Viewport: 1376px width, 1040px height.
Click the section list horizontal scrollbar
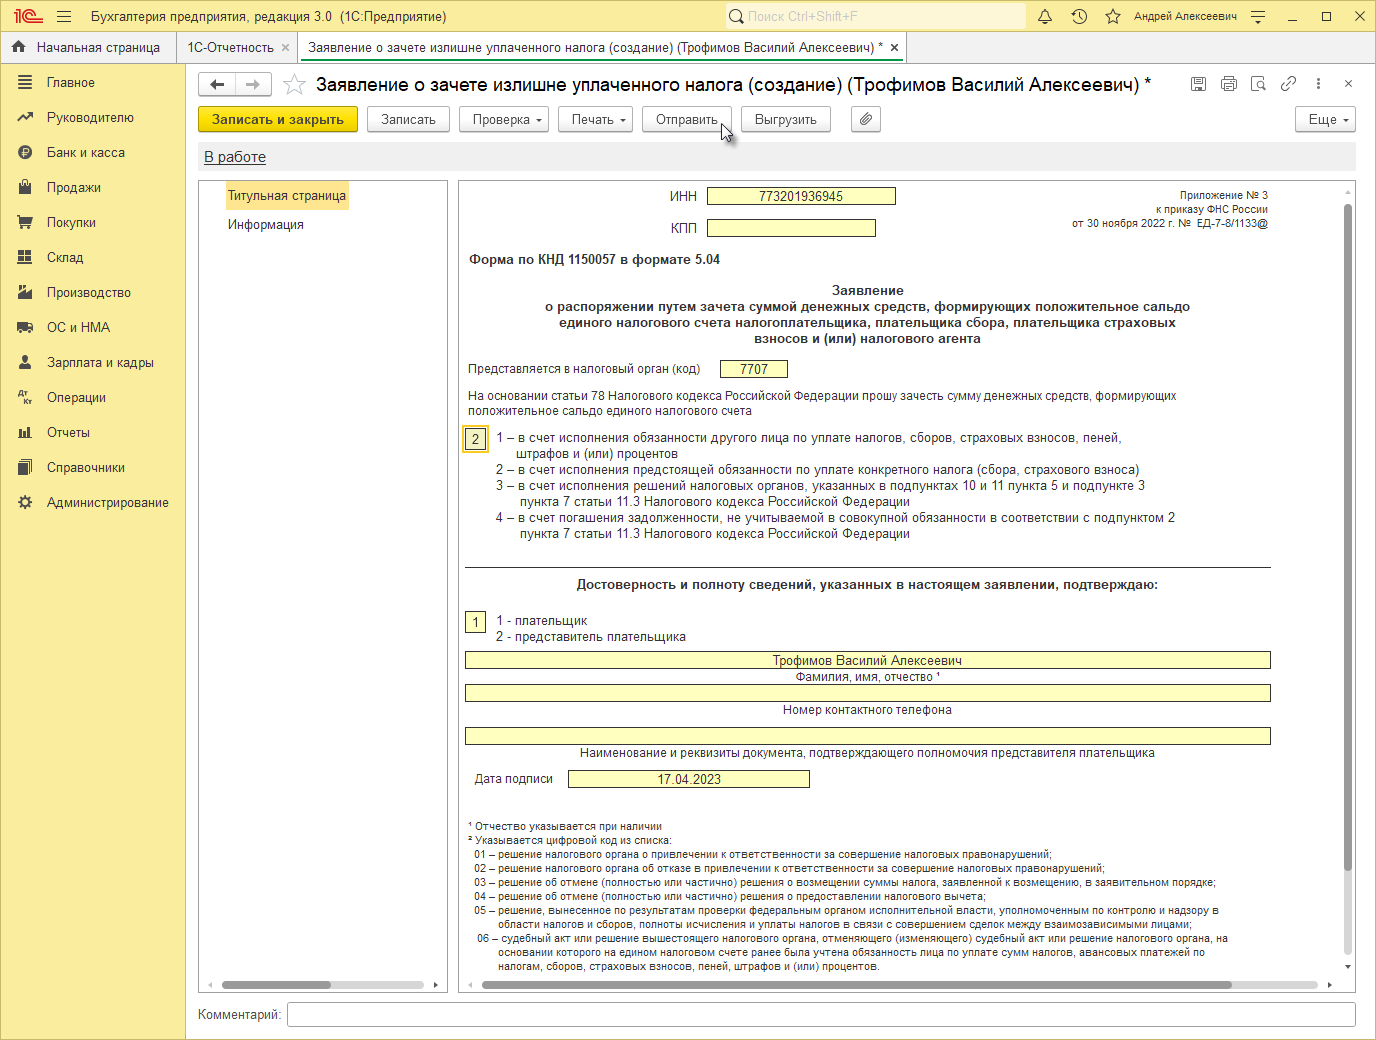pos(276,985)
